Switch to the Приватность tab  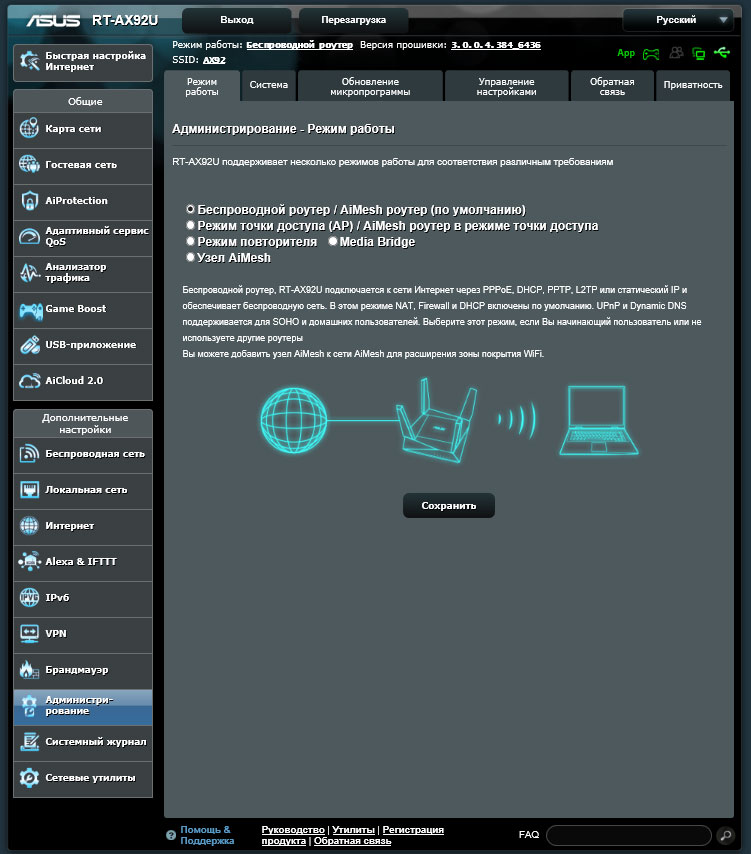coord(693,86)
